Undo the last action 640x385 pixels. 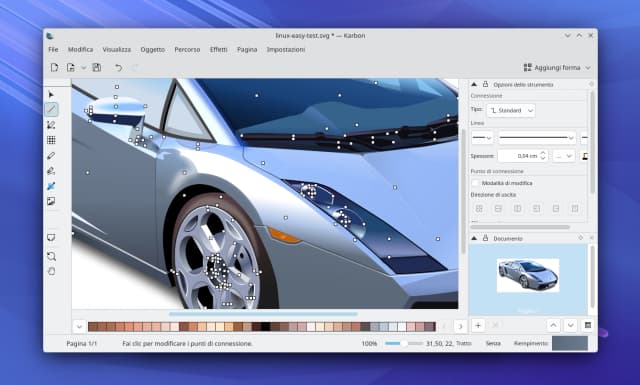[118, 67]
